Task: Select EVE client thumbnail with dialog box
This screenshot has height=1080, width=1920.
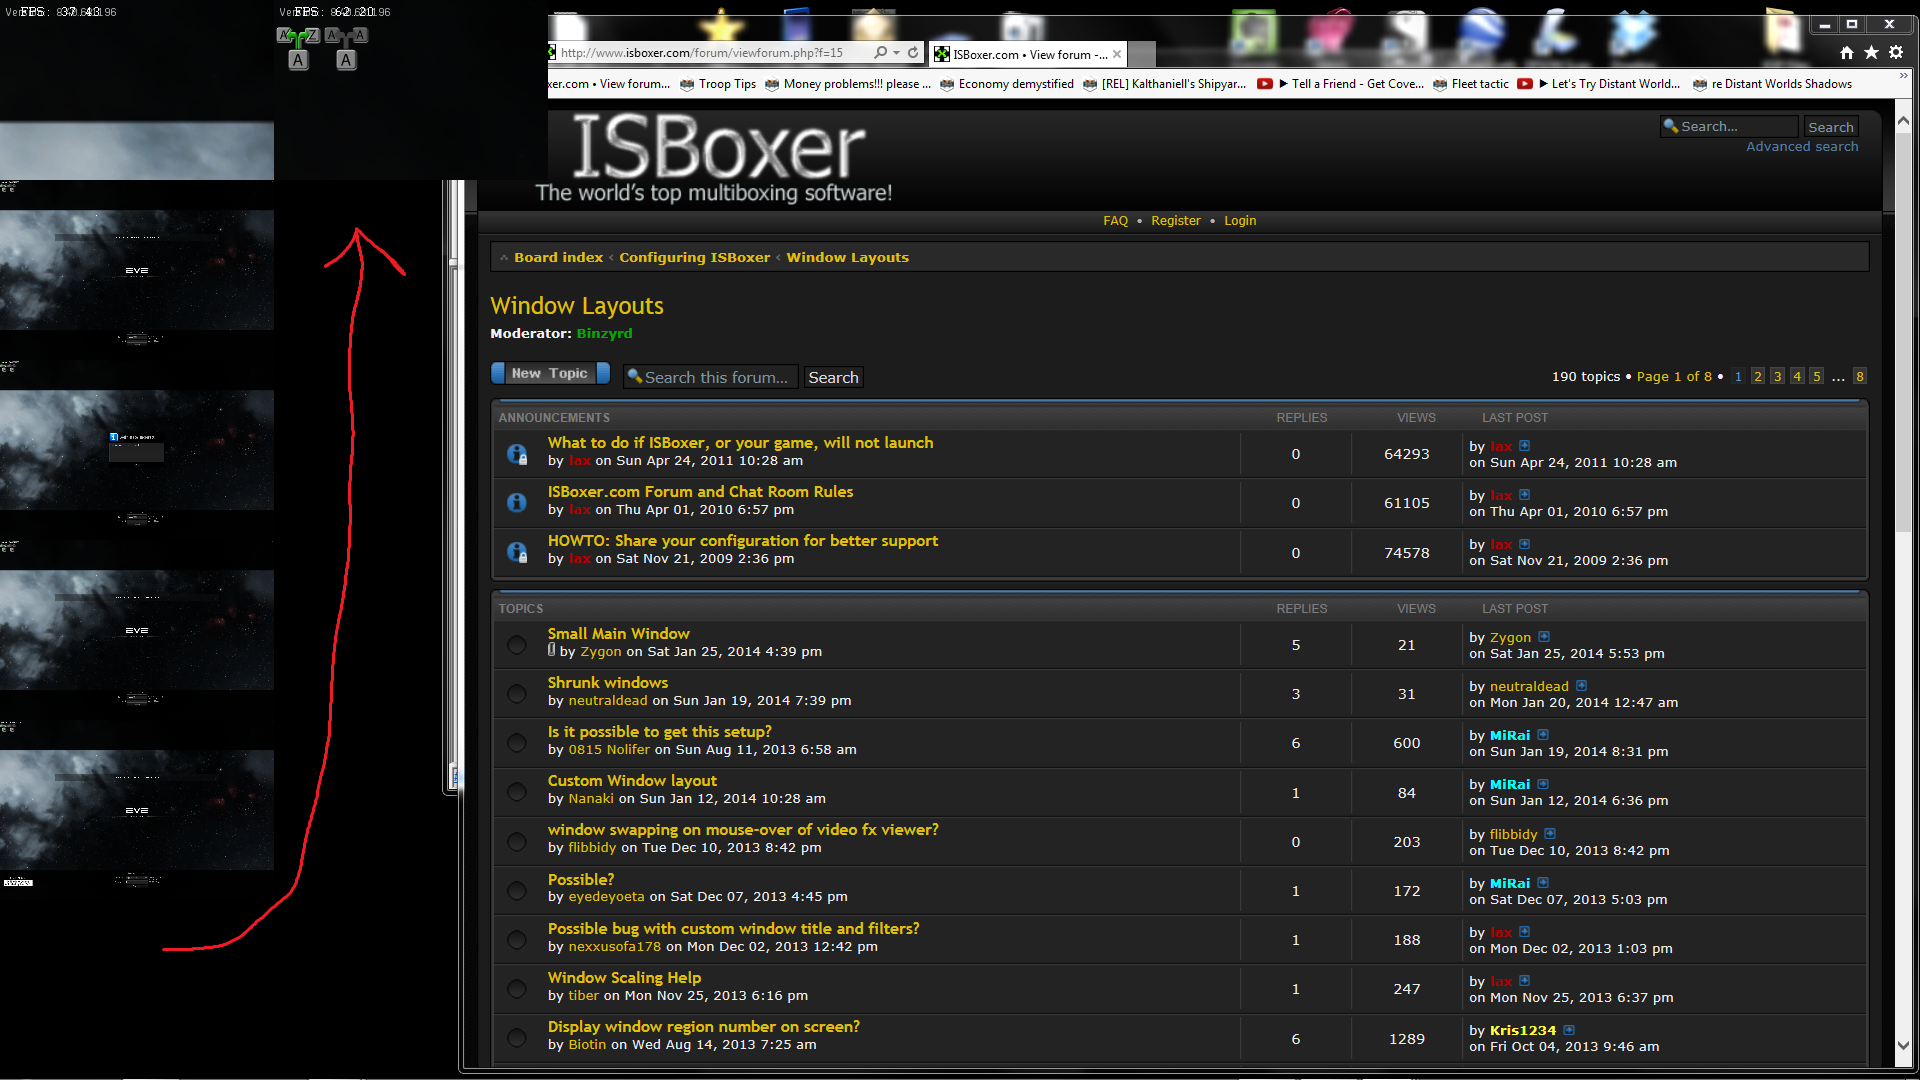Action: click(x=137, y=450)
